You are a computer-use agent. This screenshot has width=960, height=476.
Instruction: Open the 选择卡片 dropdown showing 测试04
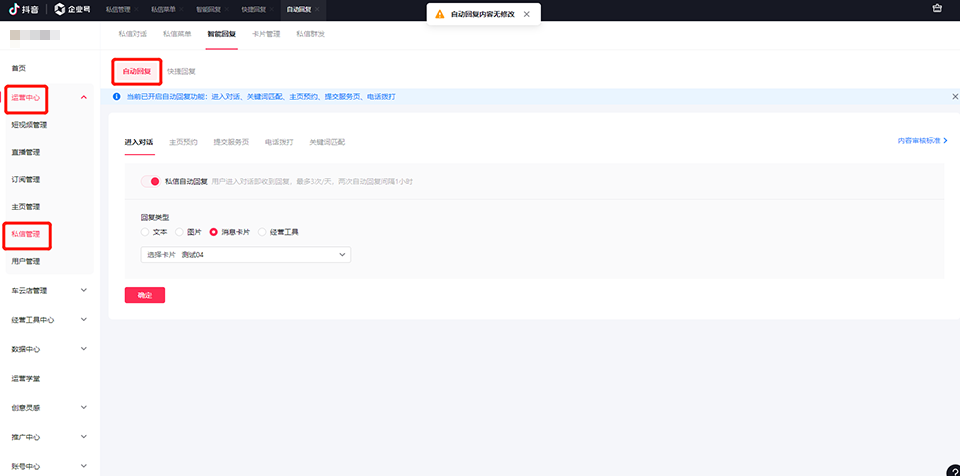click(x=246, y=255)
